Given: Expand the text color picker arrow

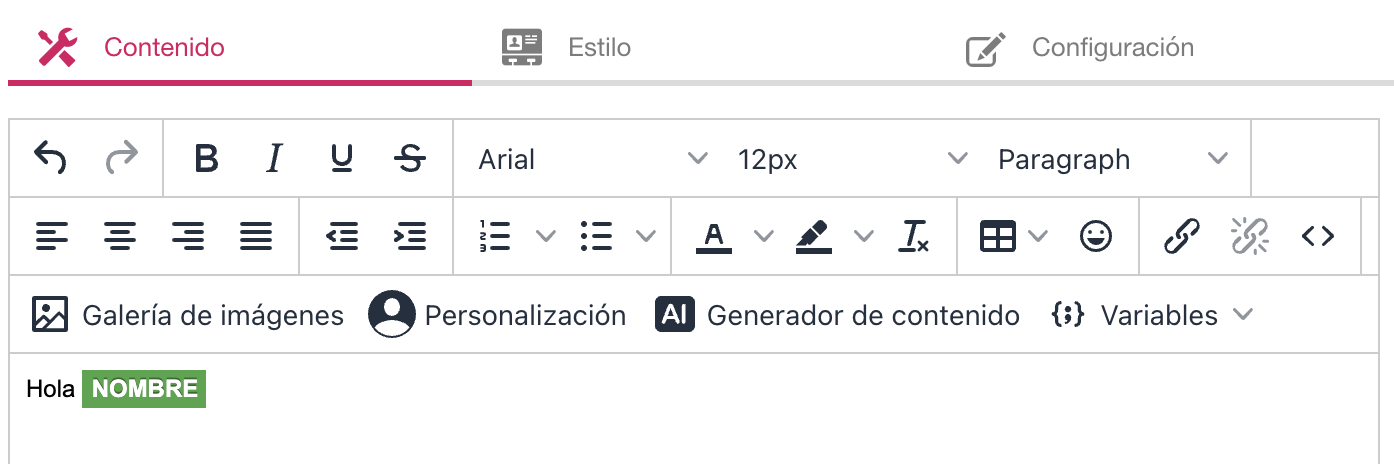Looking at the screenshot, I should (764, 236).
